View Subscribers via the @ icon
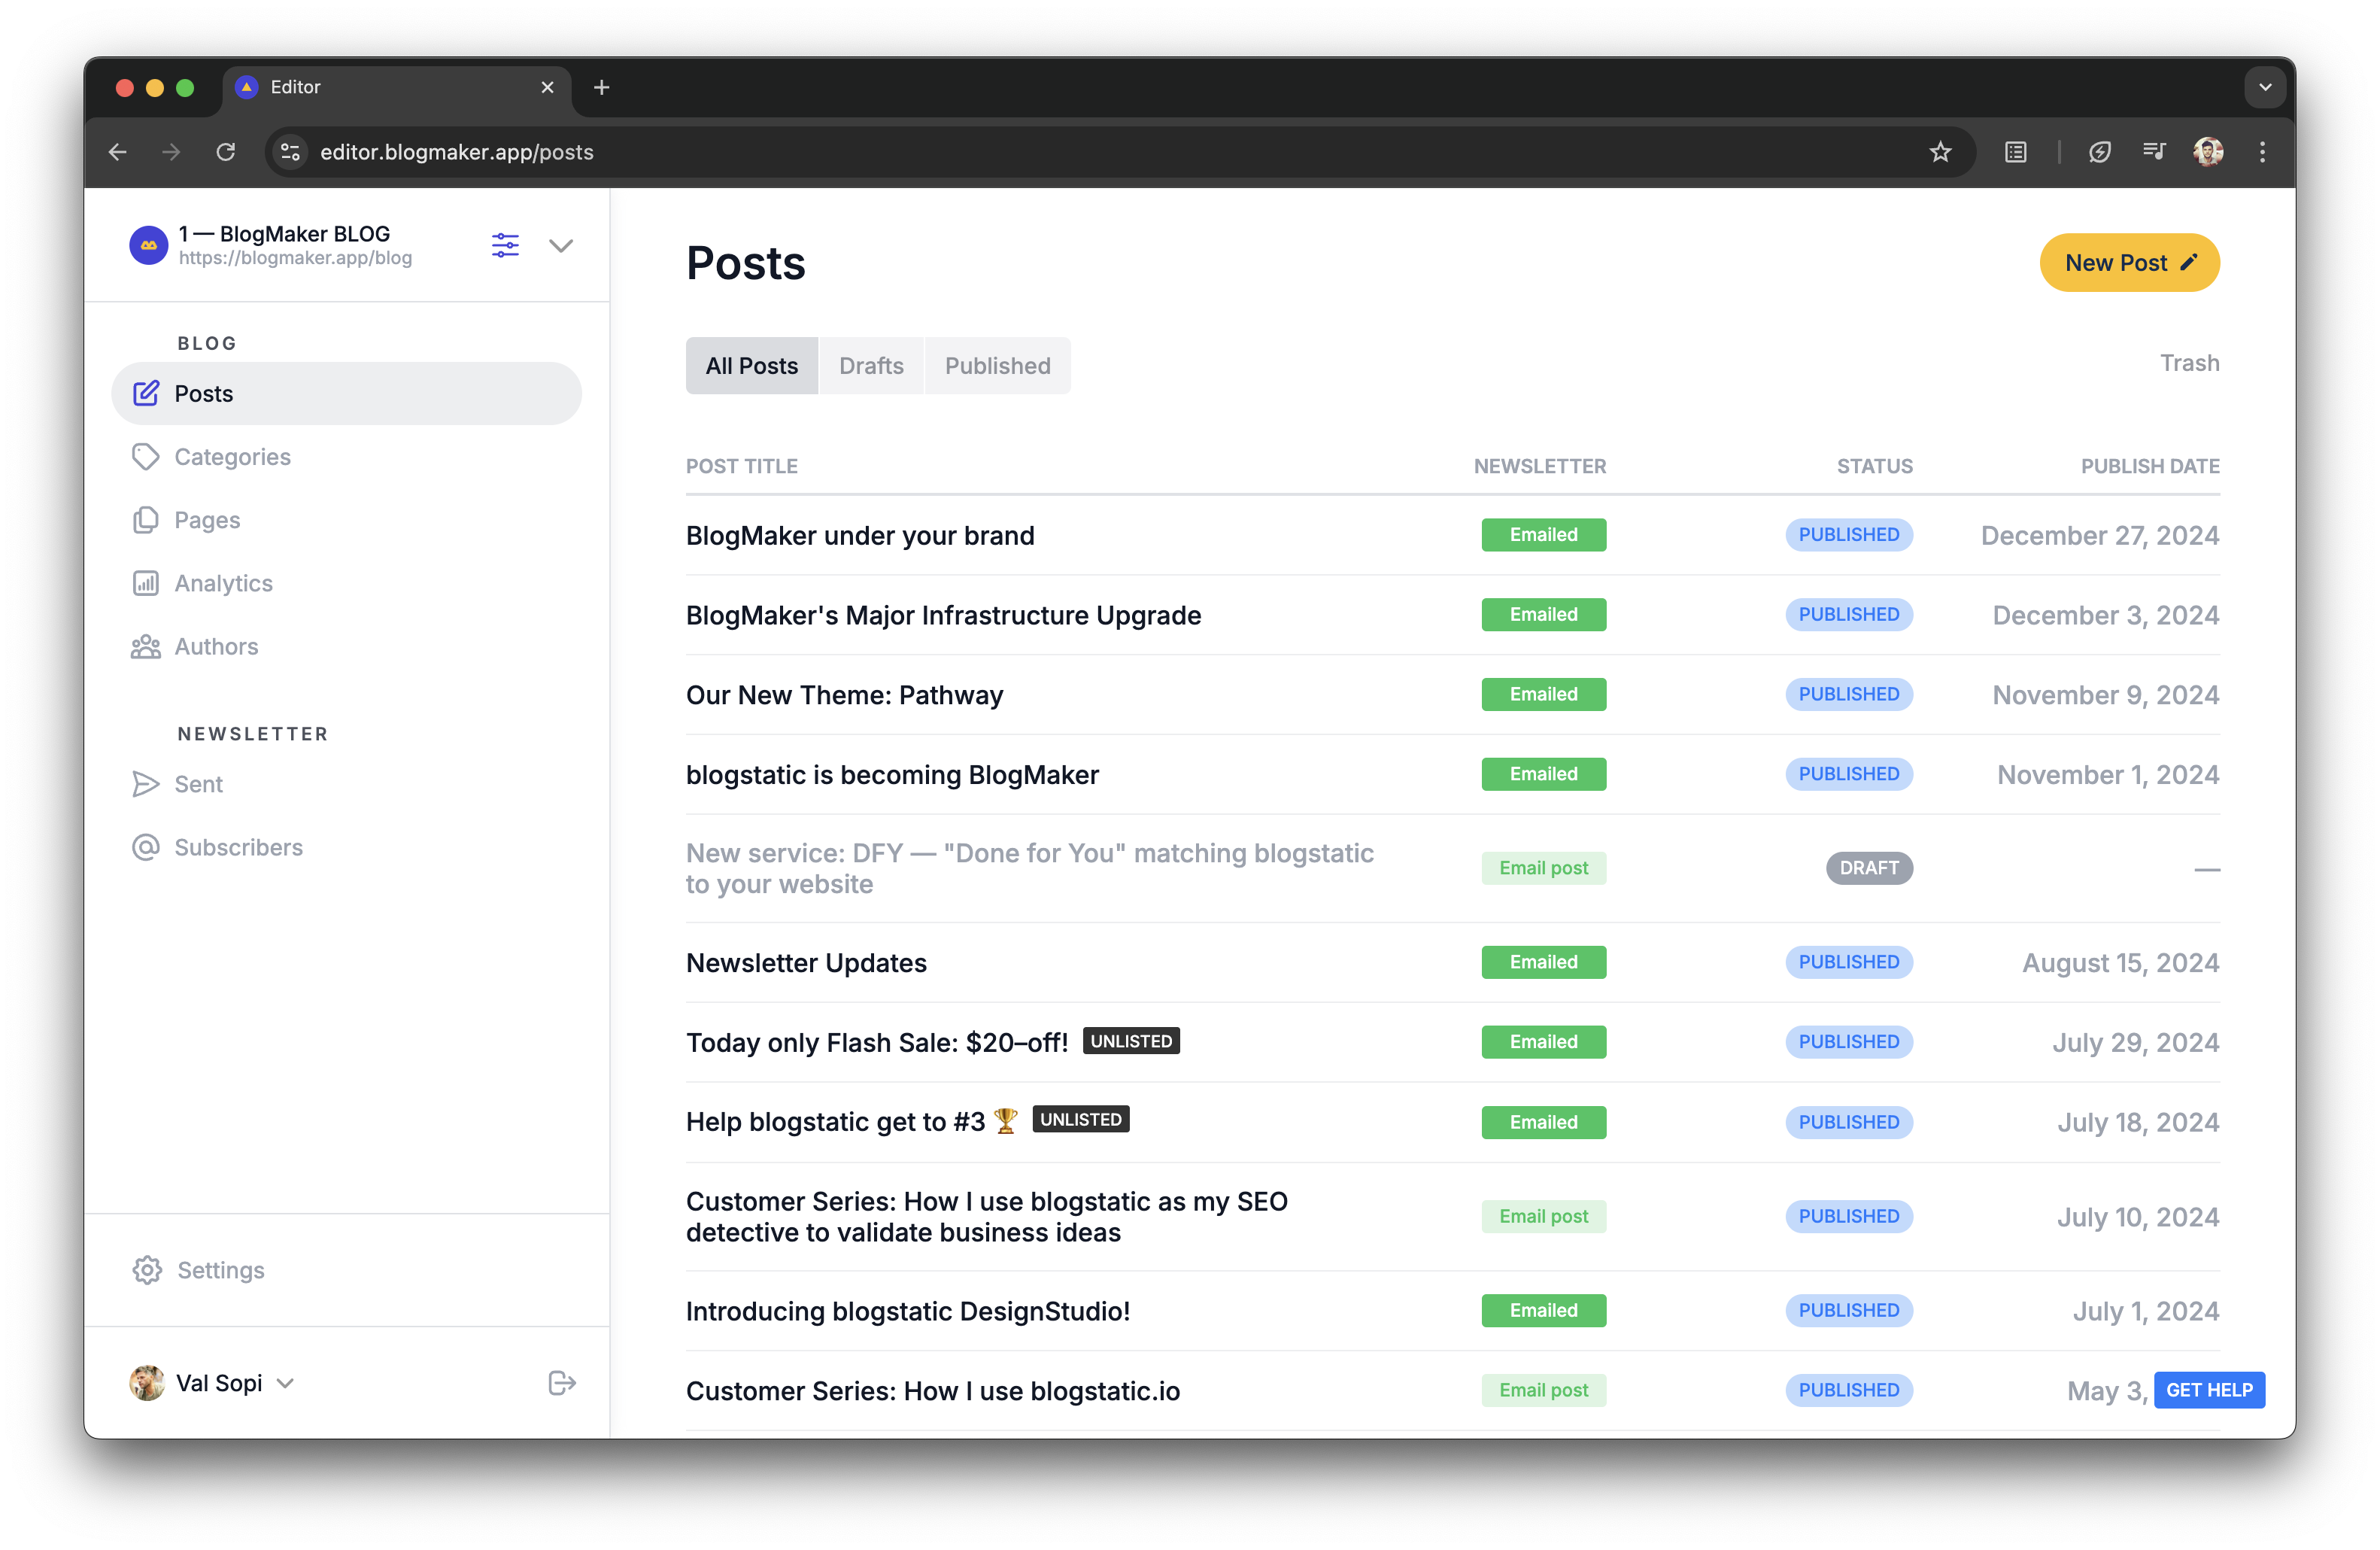Screen dimensions: 2380x1550 (147, 847)
